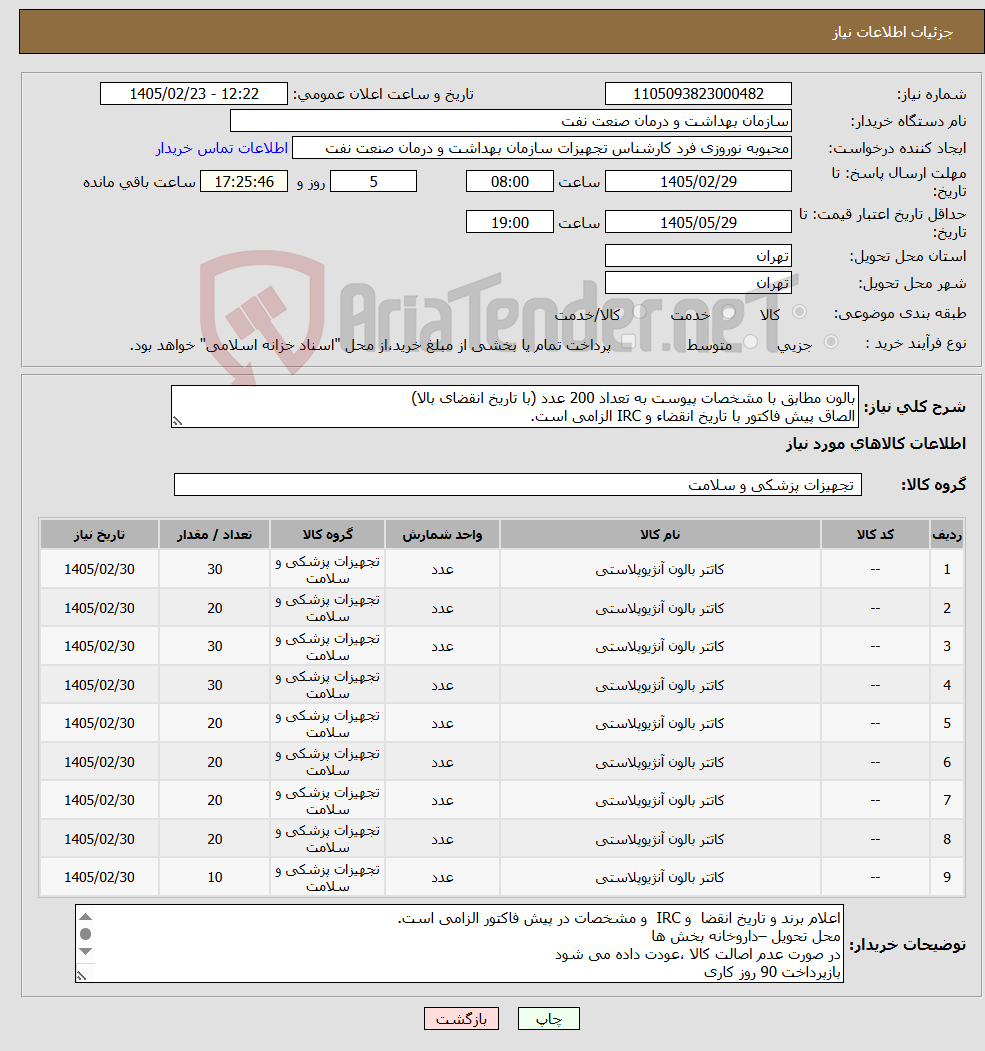Click the شماره نیاز number field

click(698, 94)
